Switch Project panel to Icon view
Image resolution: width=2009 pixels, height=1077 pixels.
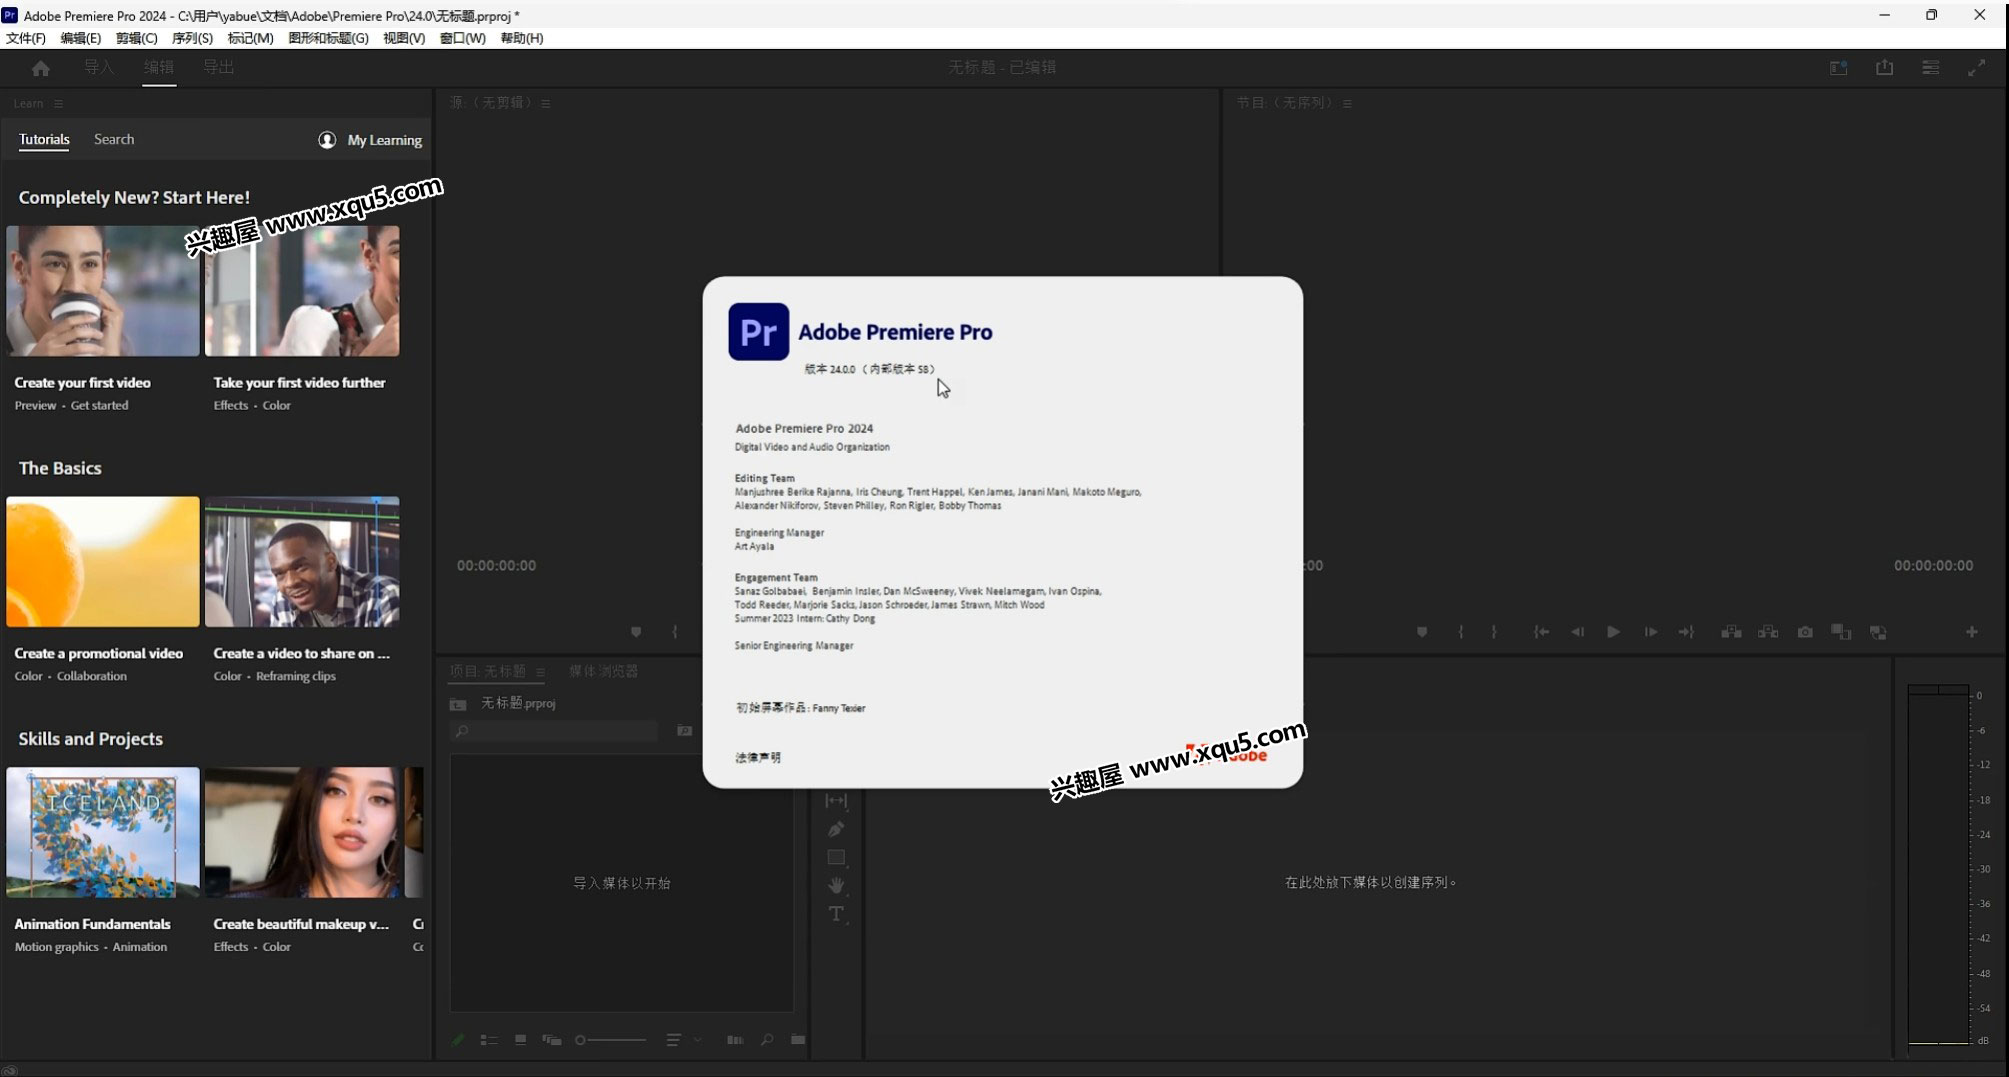pyautogui.click(x=520, y=1040)
